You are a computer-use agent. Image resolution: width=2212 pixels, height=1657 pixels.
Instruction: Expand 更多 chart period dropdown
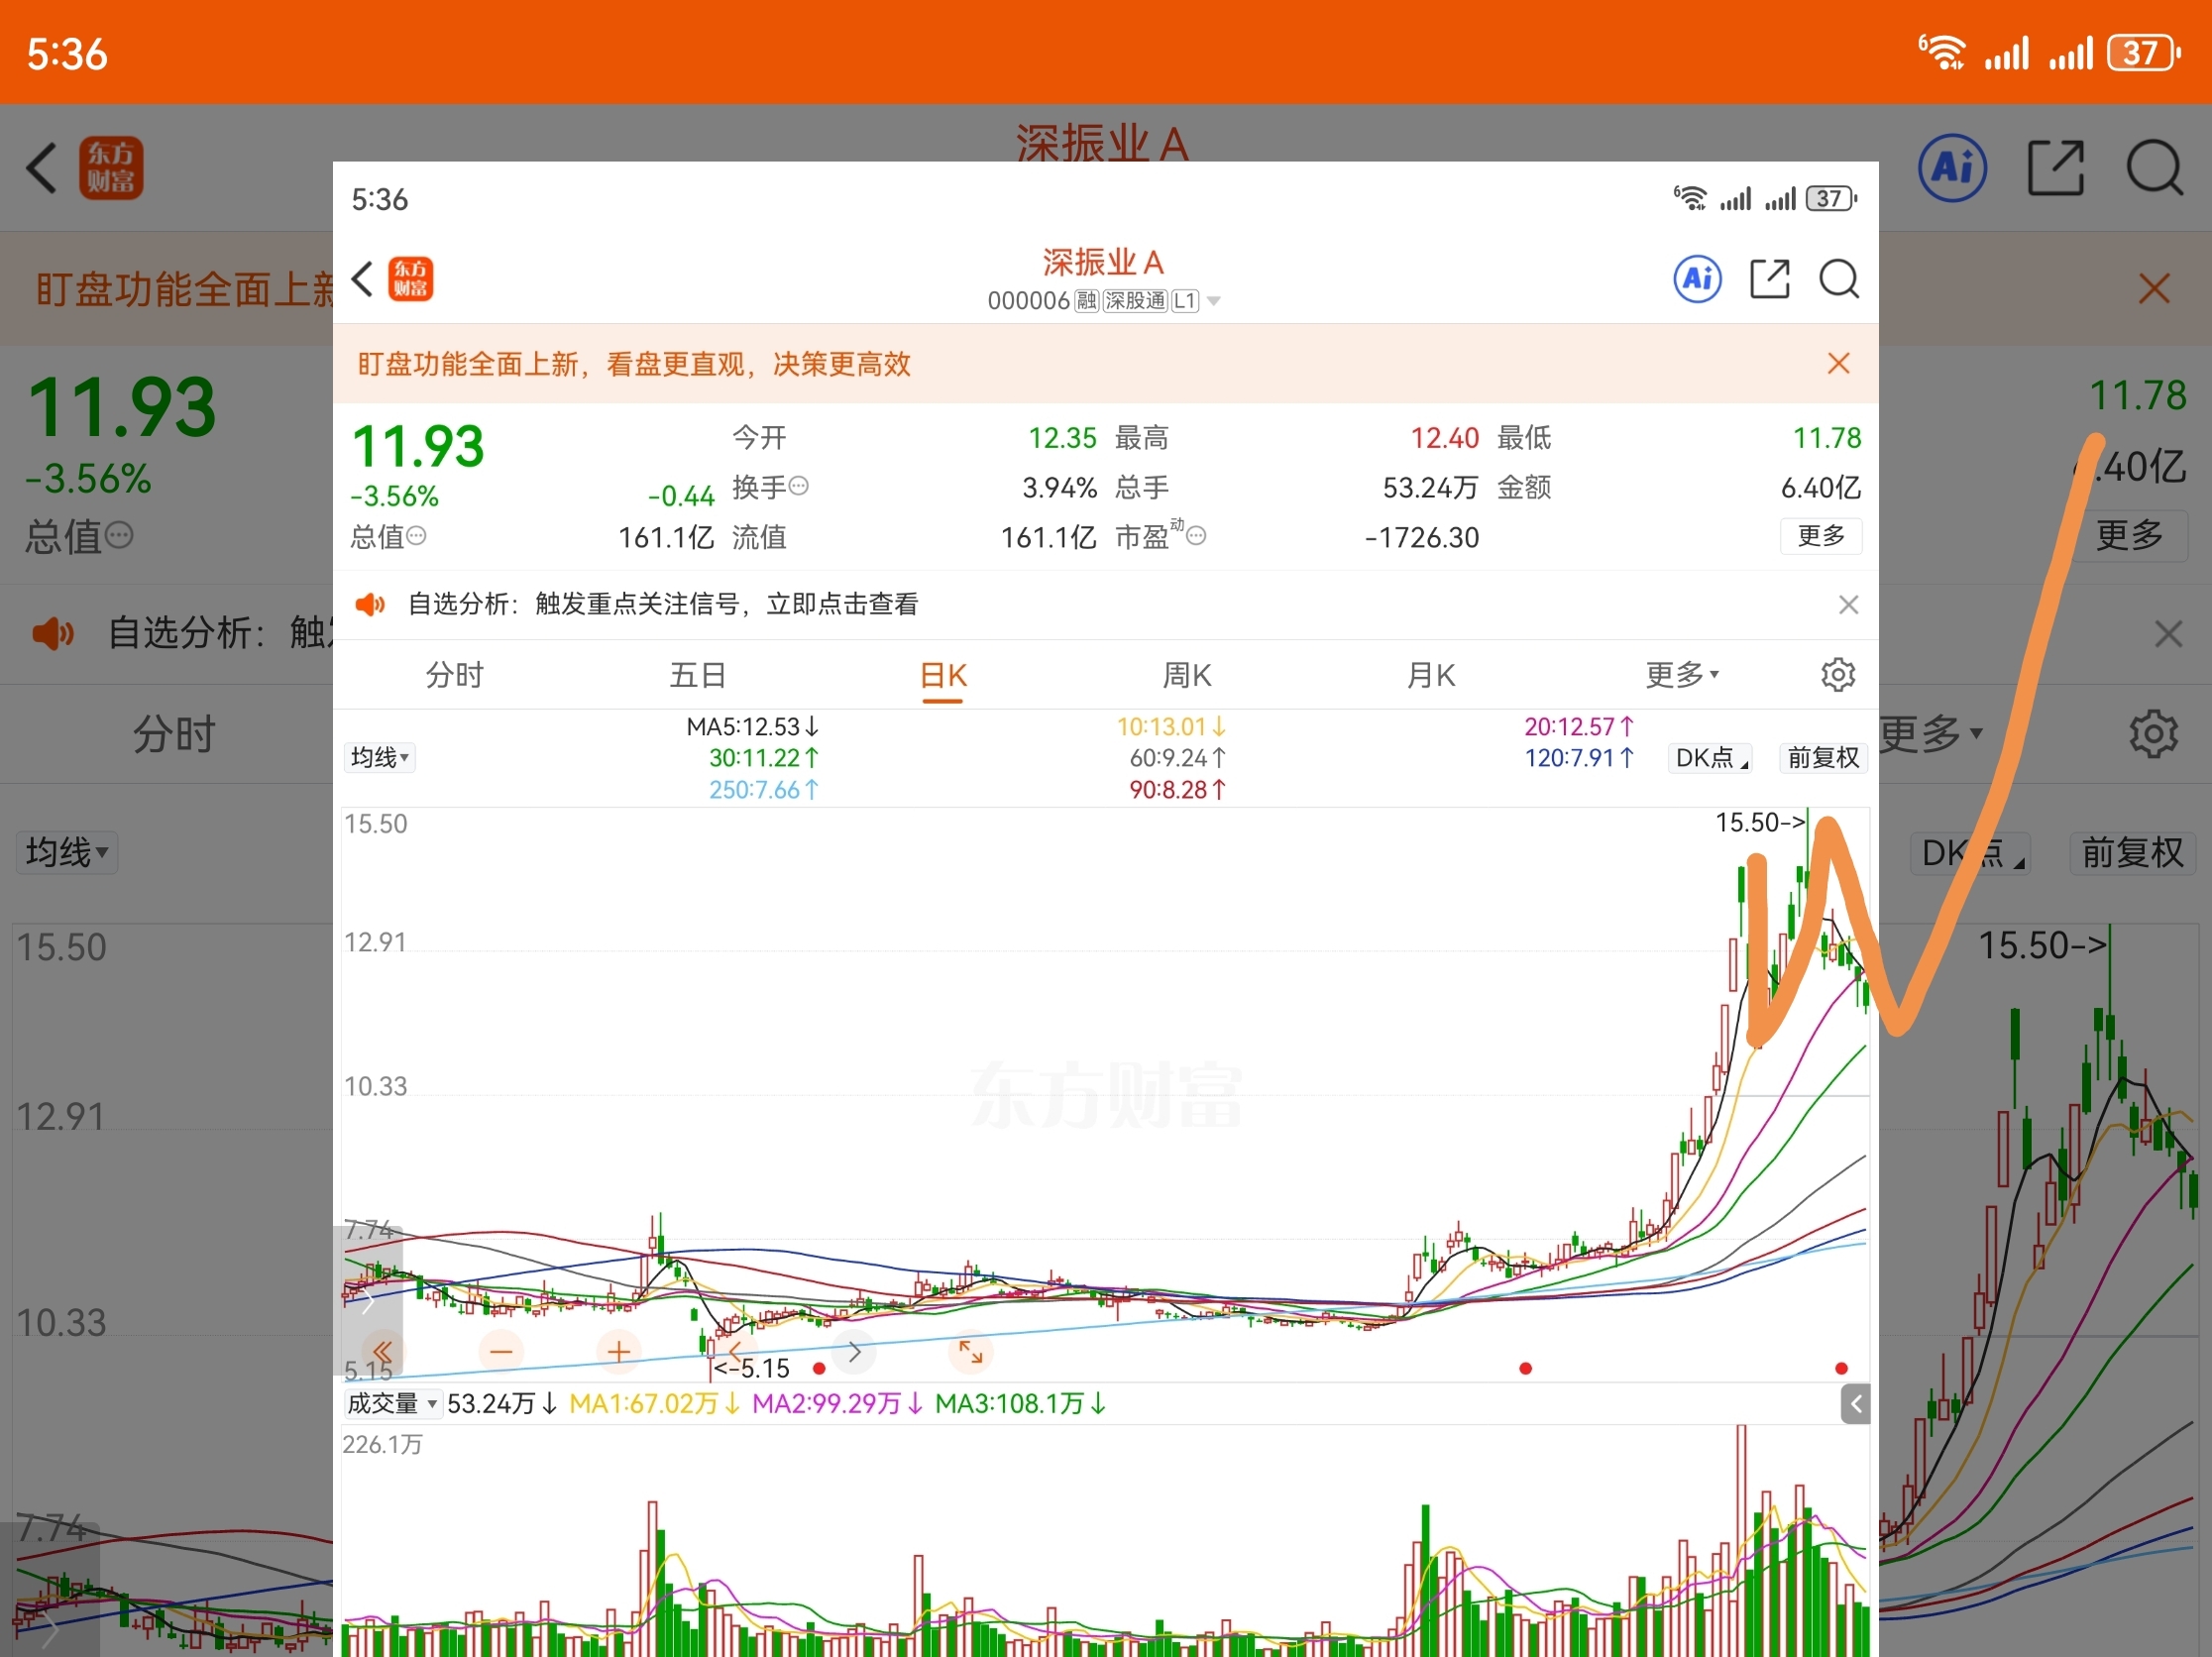tap(1682, 675)
